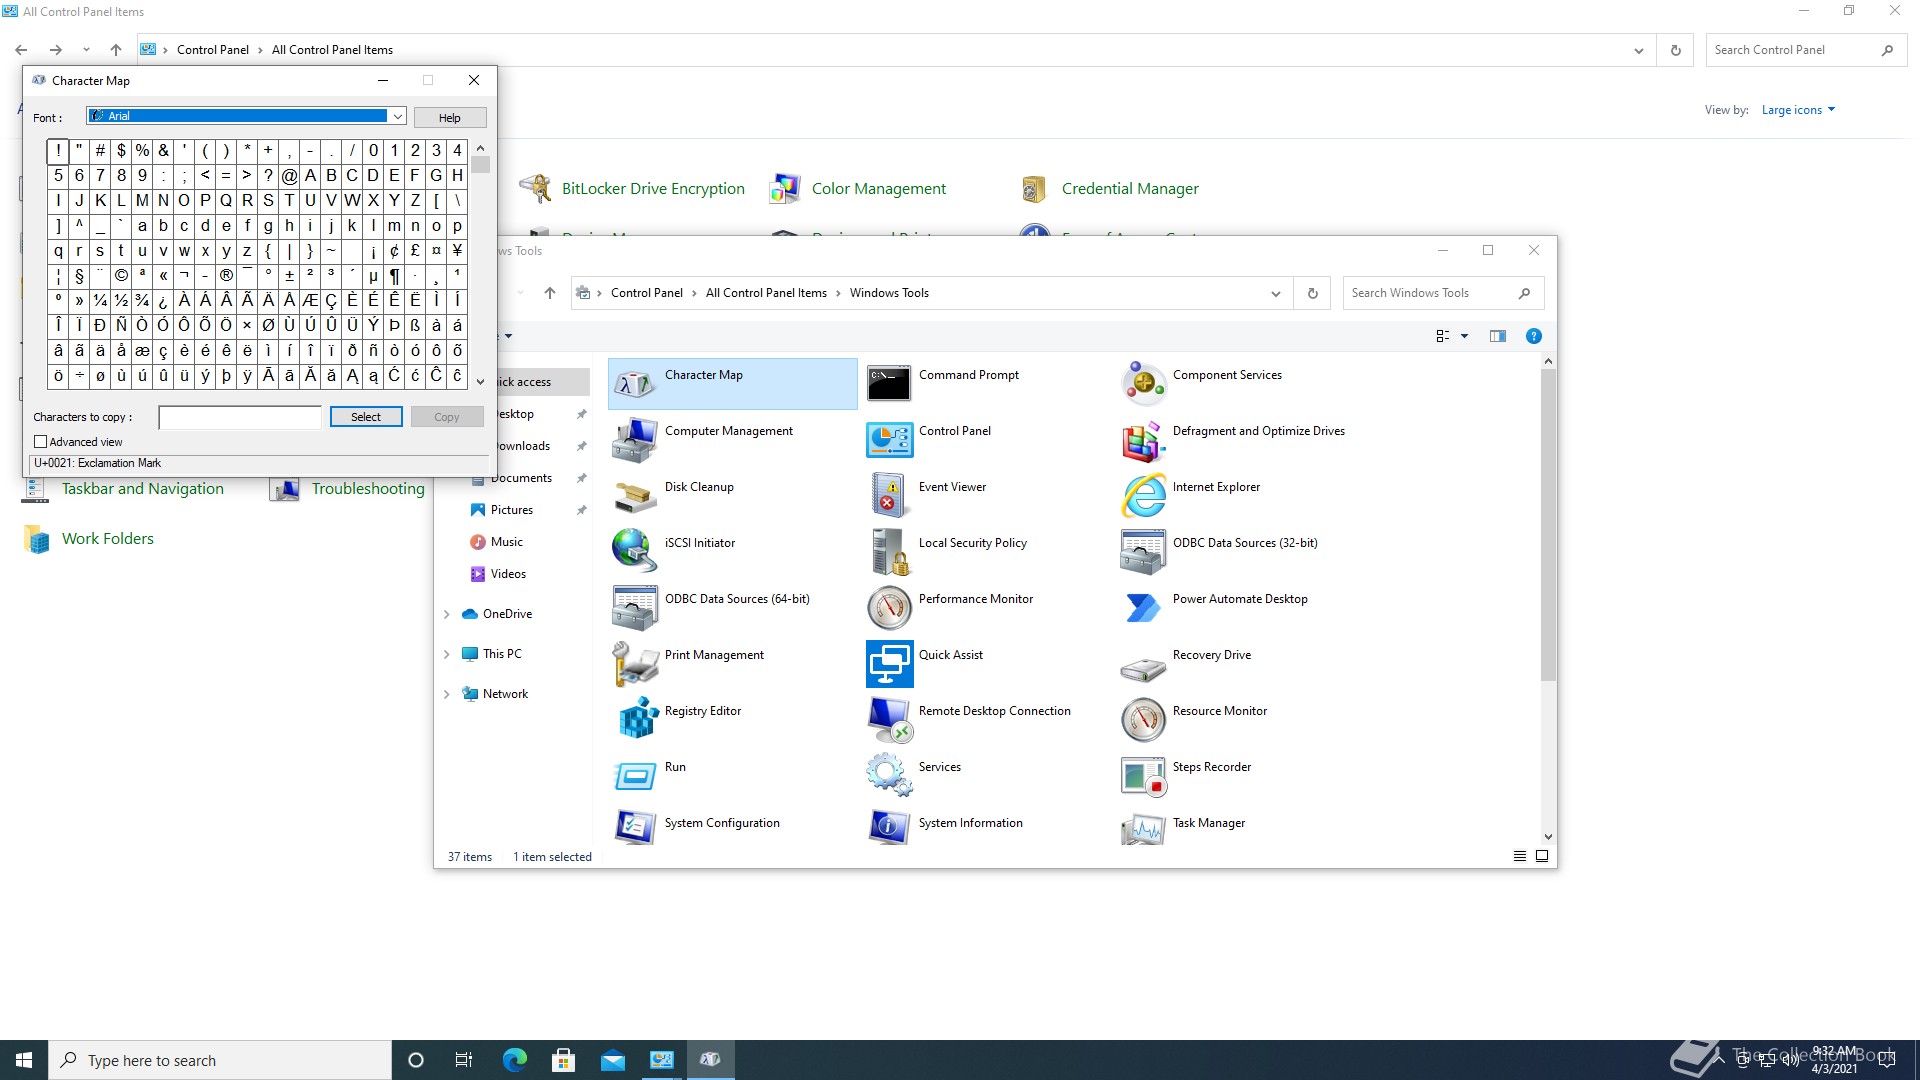Select Pictures in the navigation pane
This screenshot has height=1080, width=1920.
point(512,510)
